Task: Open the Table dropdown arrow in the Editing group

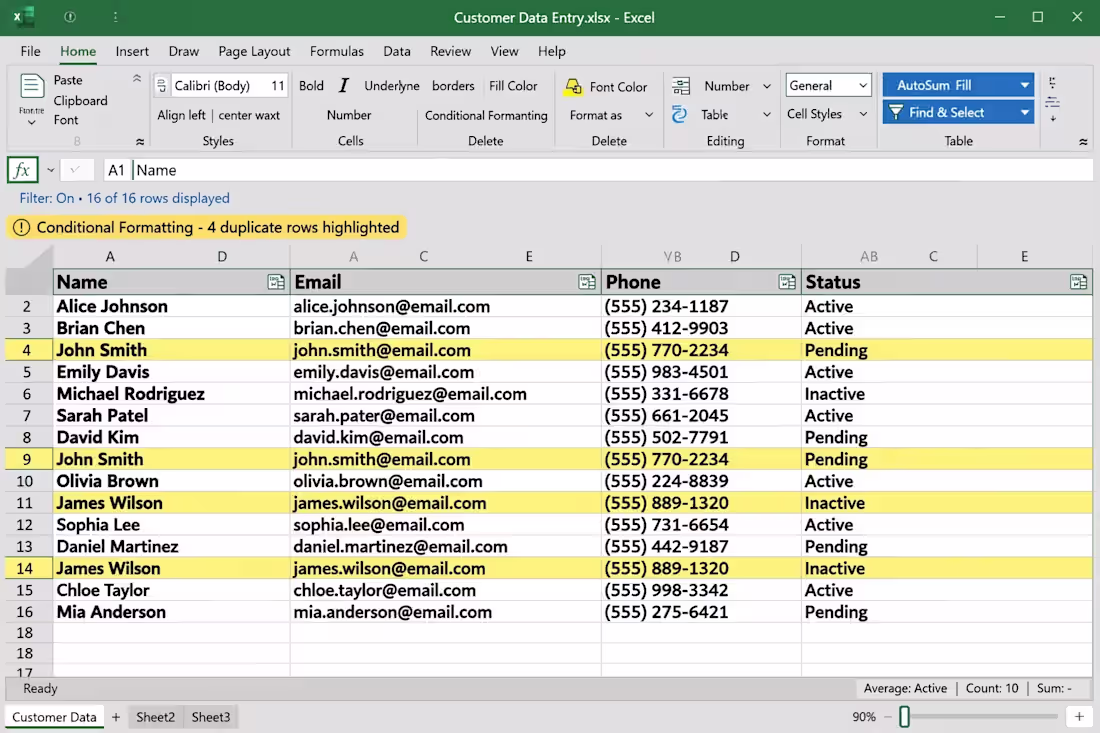Action: point(767,114)
